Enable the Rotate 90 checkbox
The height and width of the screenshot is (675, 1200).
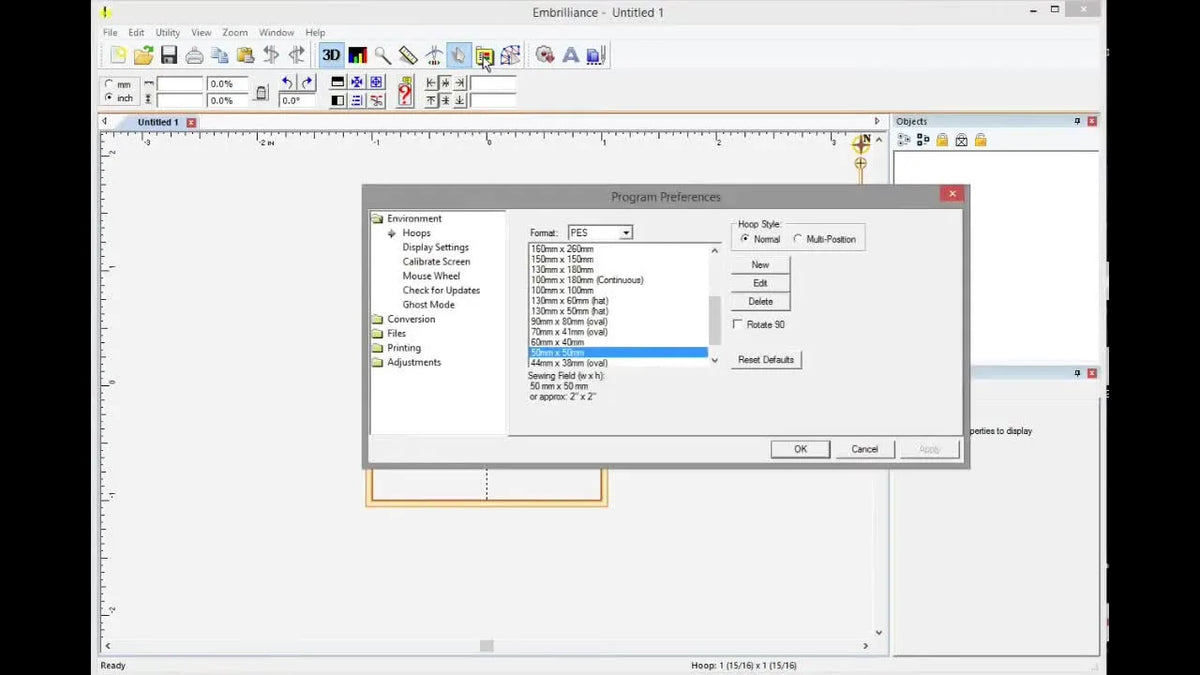click(738, 325)
